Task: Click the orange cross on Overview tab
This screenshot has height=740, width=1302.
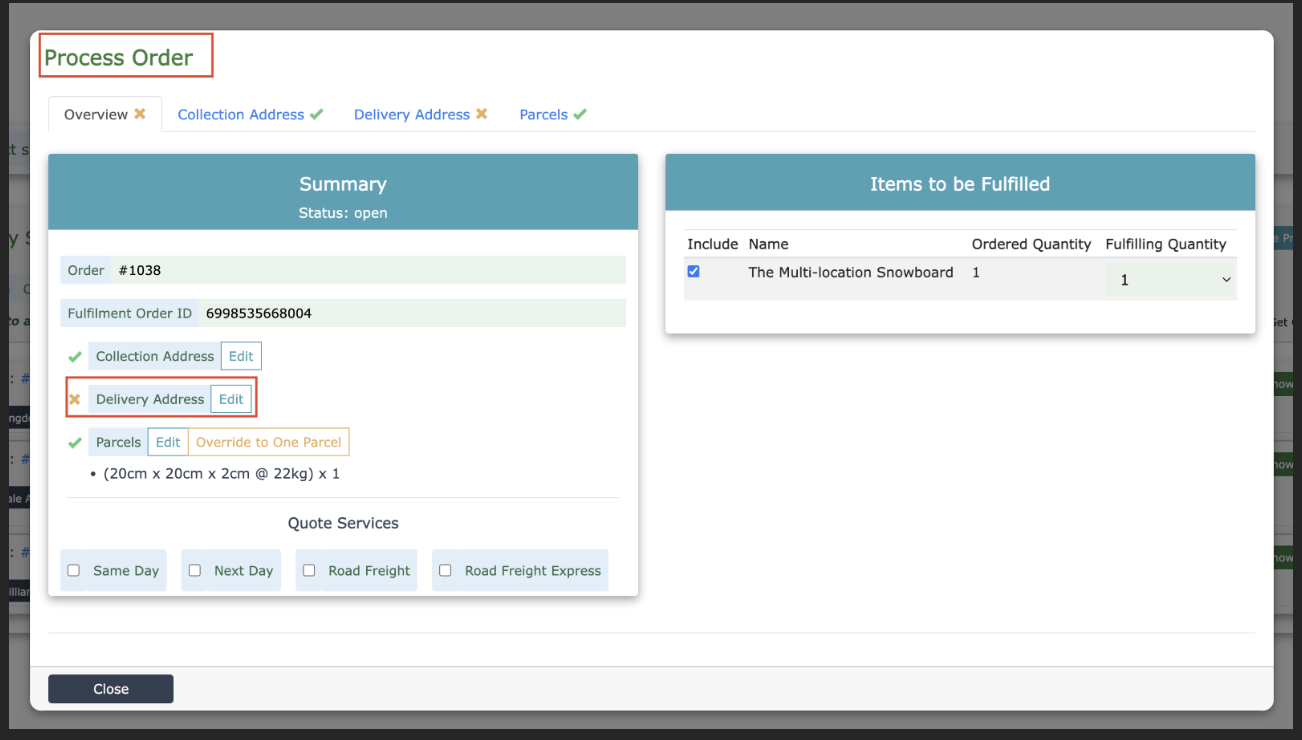Action: (x=140, y=114)
